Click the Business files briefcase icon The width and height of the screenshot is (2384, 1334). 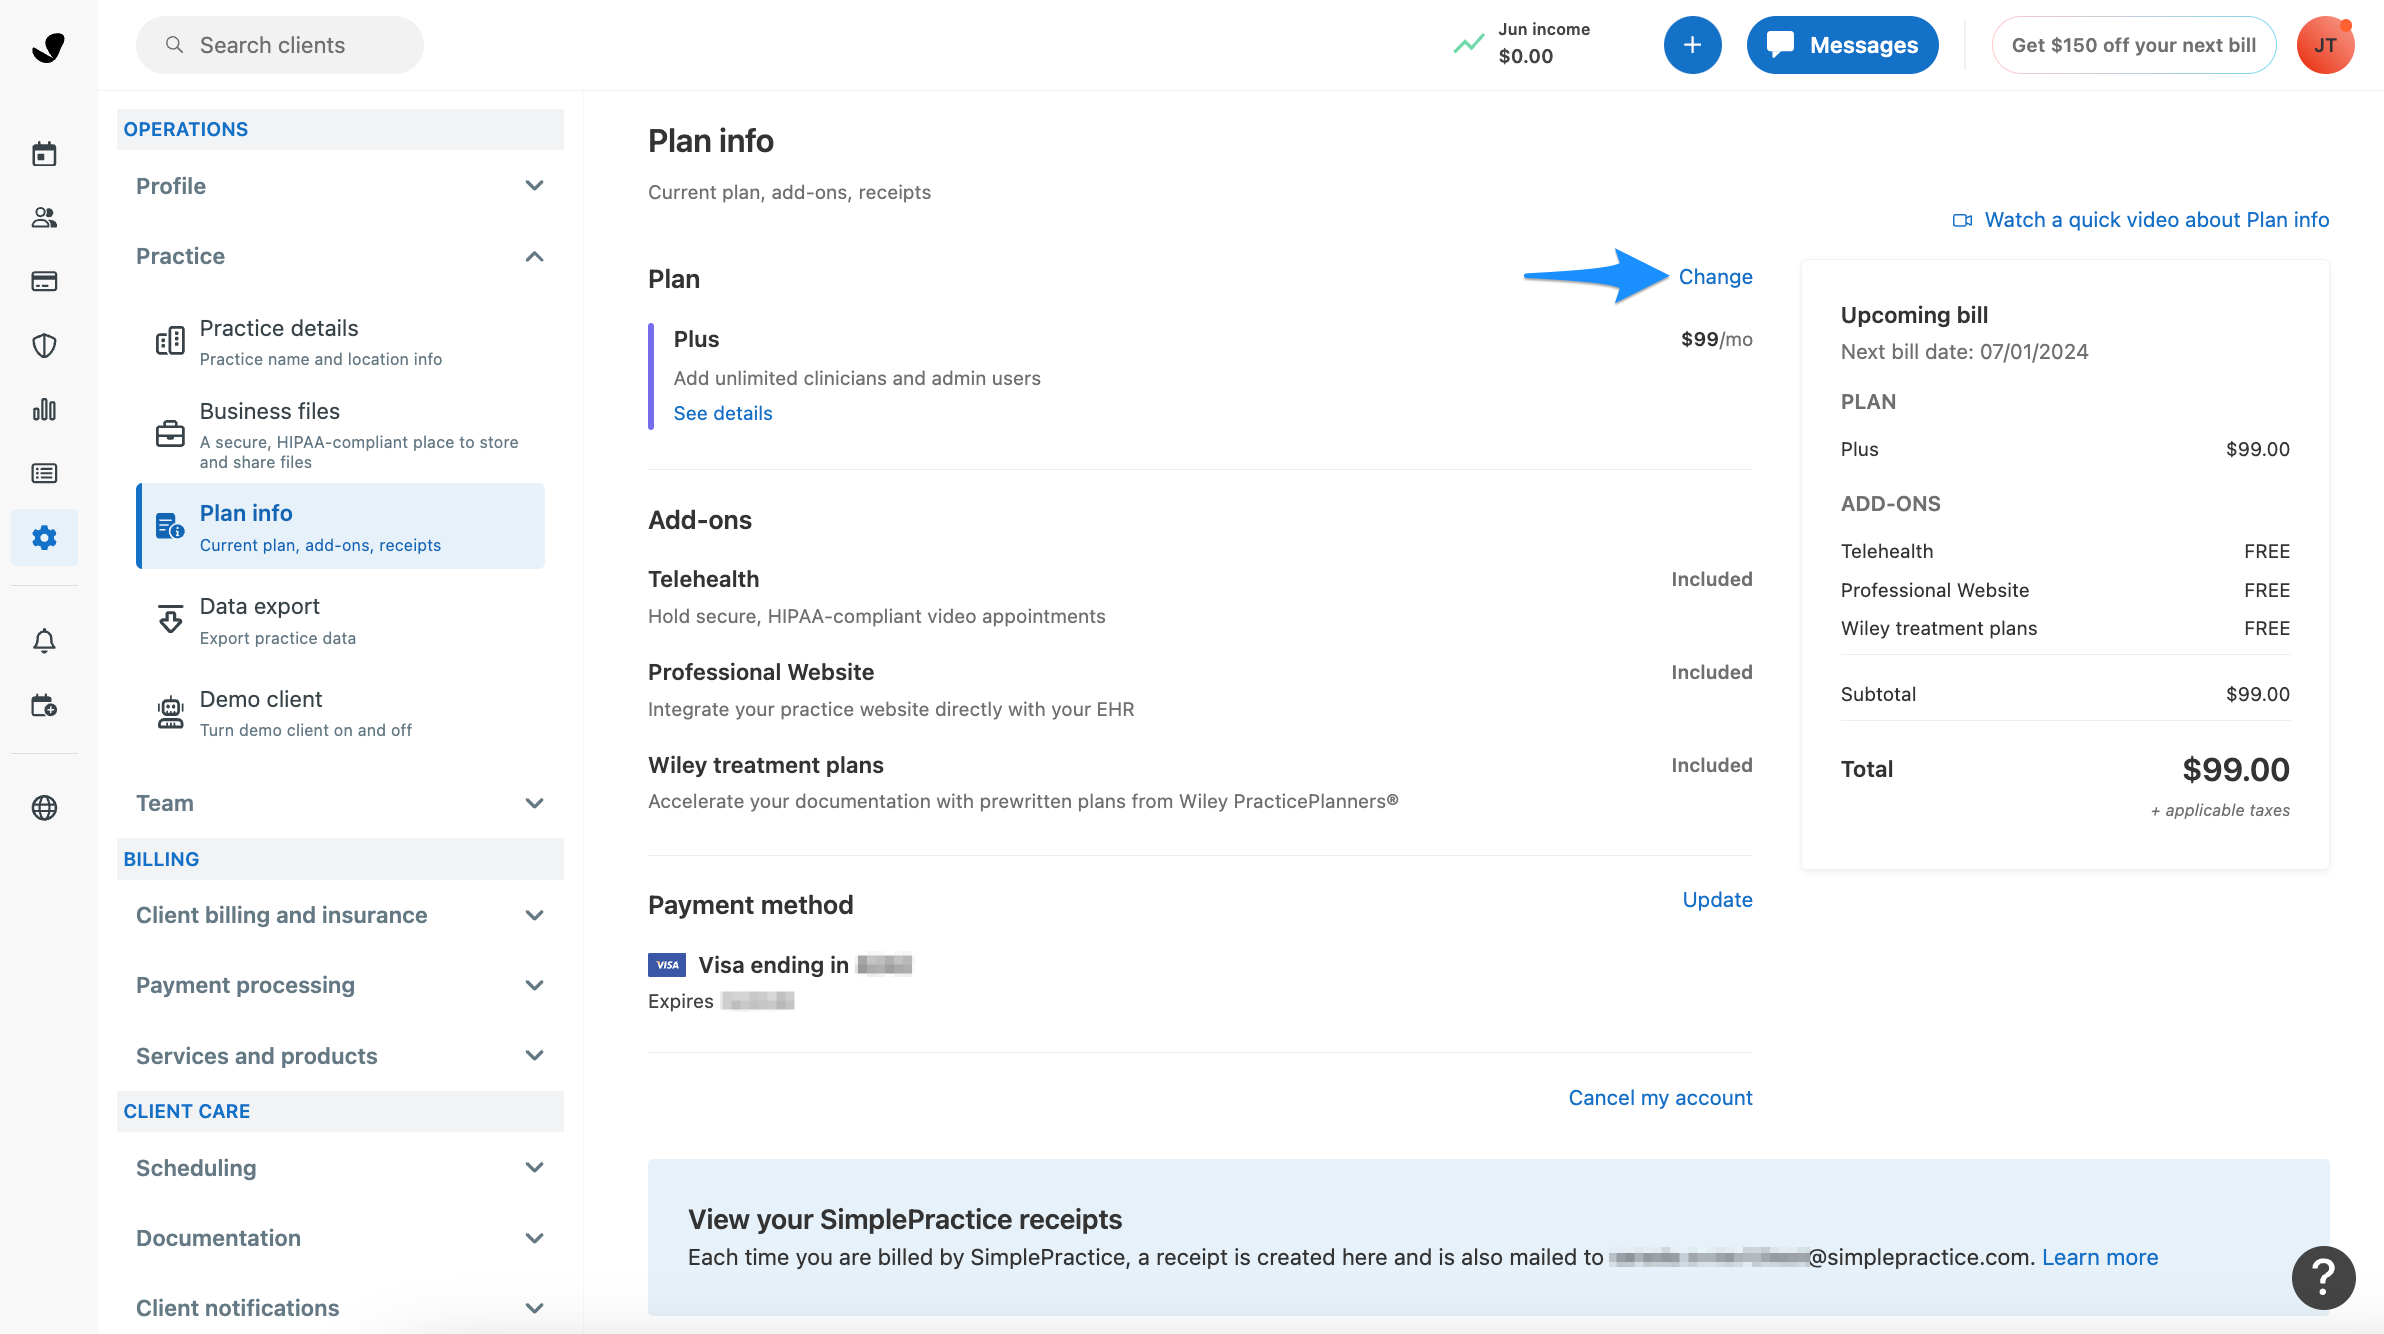[x=170, y=434]
